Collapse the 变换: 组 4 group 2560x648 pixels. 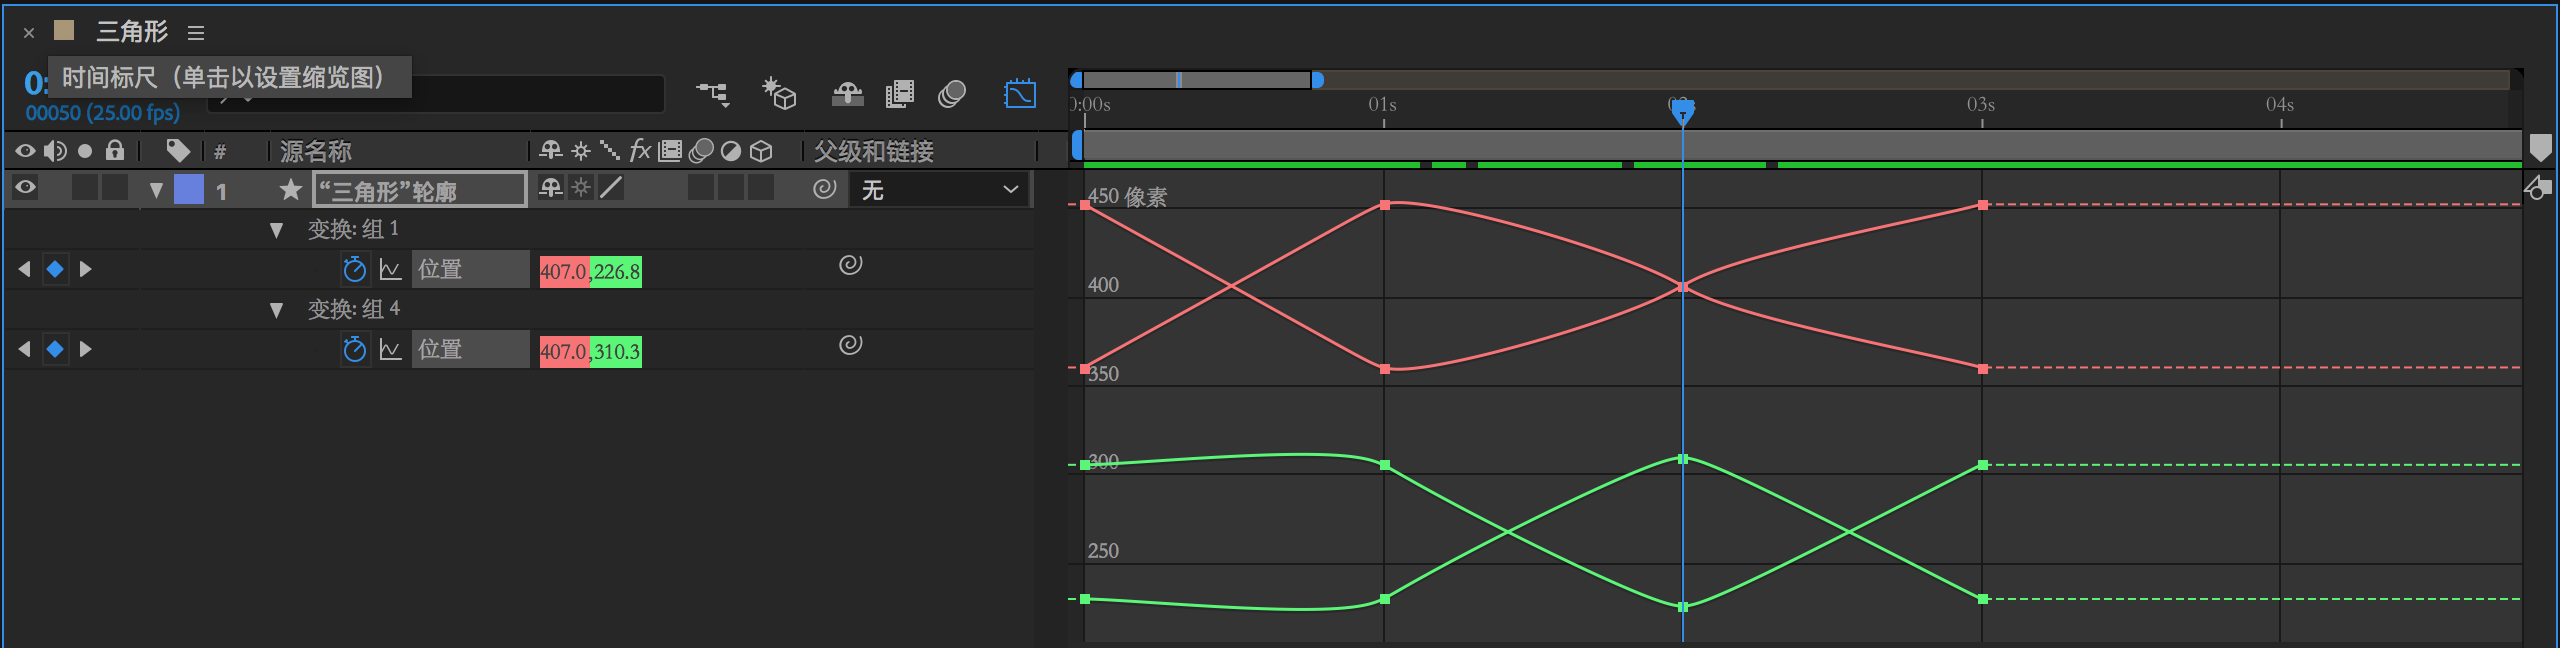pyautogui.click(x=276, y=310)
